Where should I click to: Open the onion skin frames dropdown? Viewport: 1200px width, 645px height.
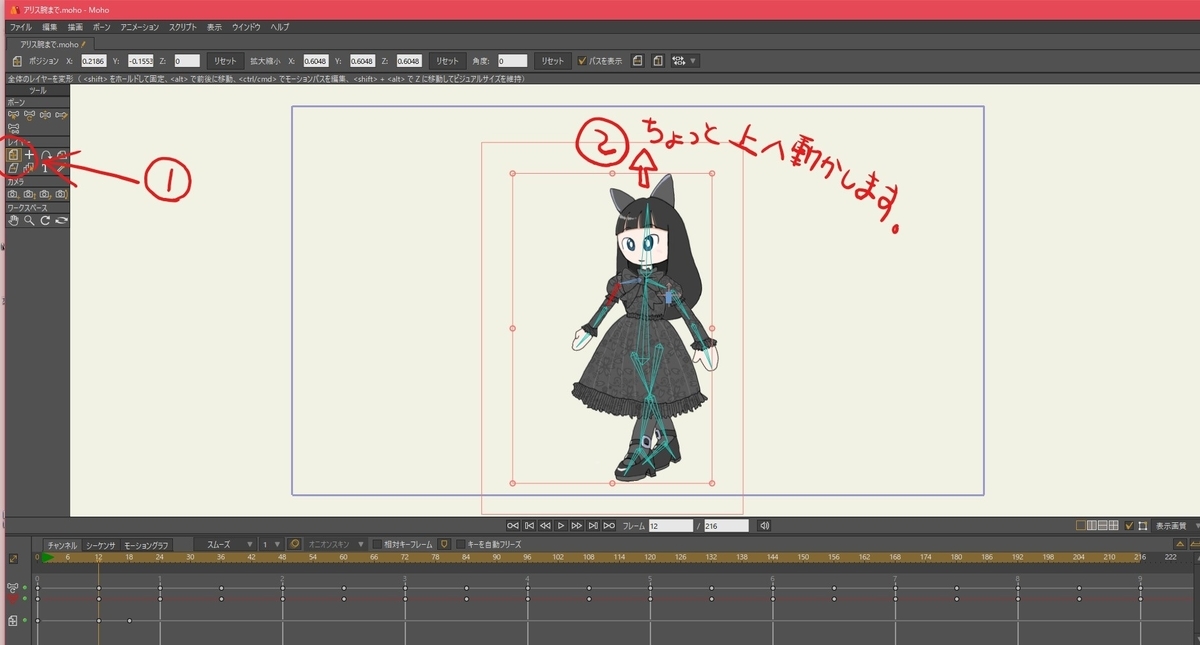(x=360, y=544)
